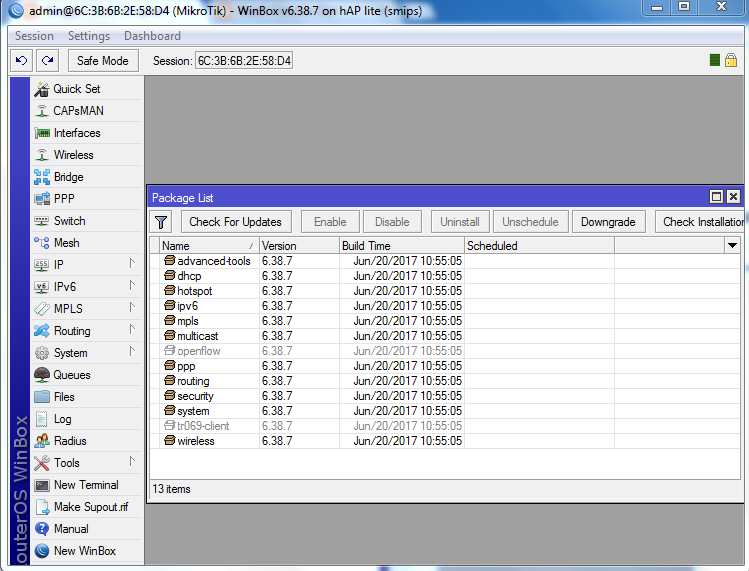Select the mpls package row
749x571 pixels.
[x=445, y=321]
